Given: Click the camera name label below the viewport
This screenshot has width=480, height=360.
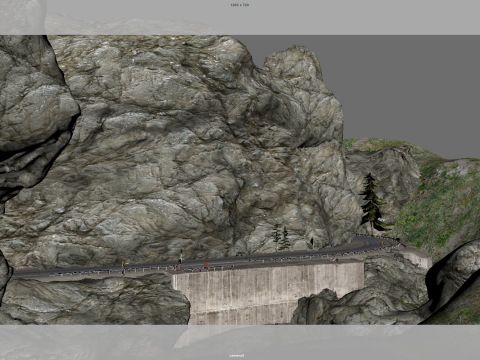Looking at the screenshot, I should pyautogui.click(x=237, y=355).
